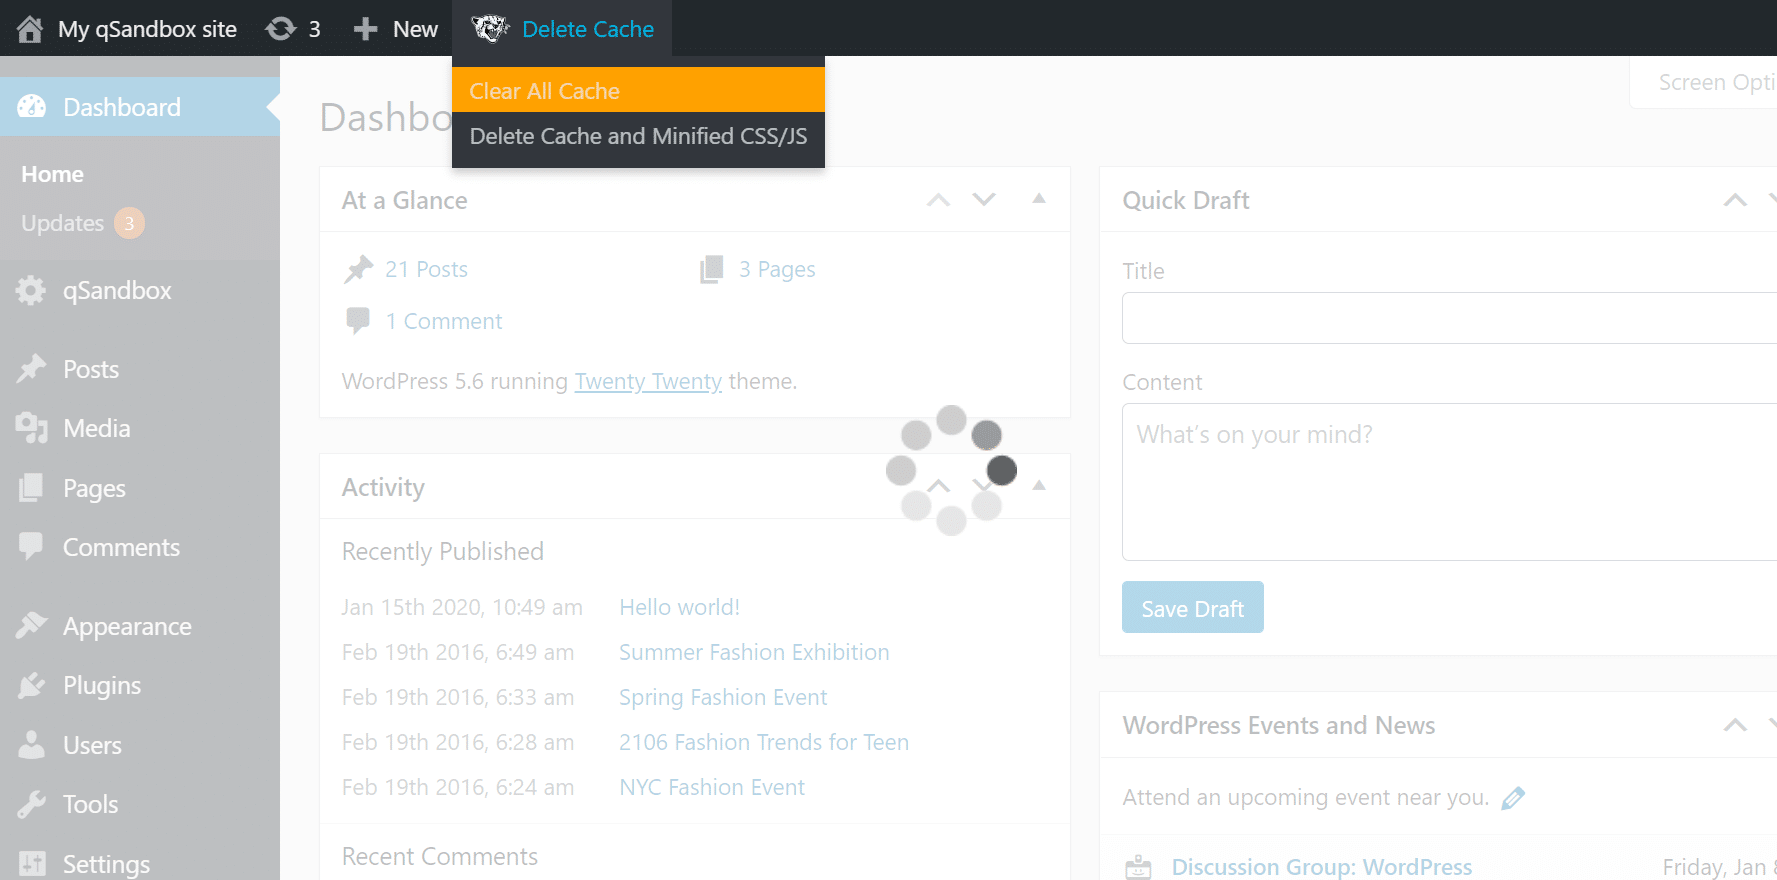Click the Appearance paintbrush icon

[x=32, y=625]
